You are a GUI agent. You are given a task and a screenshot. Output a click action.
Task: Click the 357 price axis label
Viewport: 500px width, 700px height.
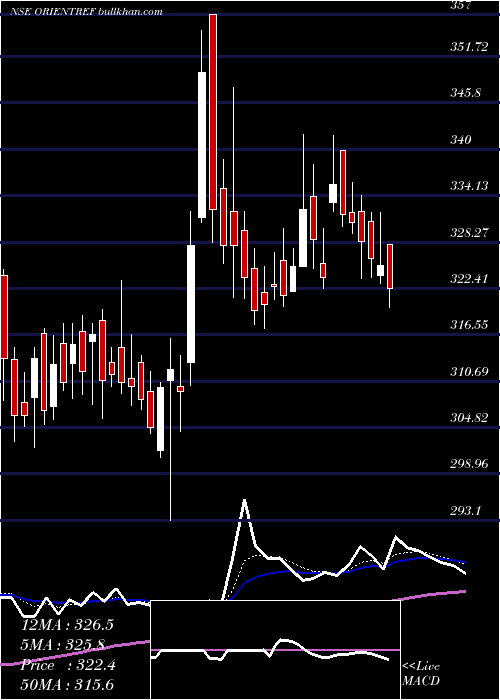[x=462, y=5]
